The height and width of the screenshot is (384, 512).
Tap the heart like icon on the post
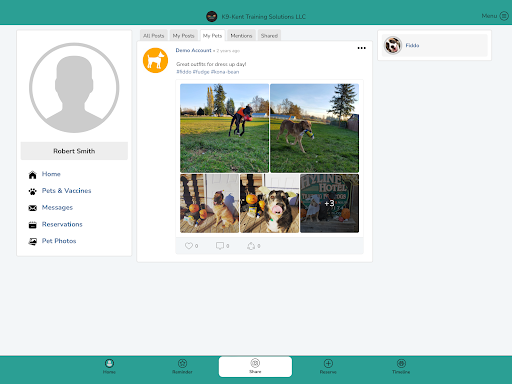(x=189, y=246)
